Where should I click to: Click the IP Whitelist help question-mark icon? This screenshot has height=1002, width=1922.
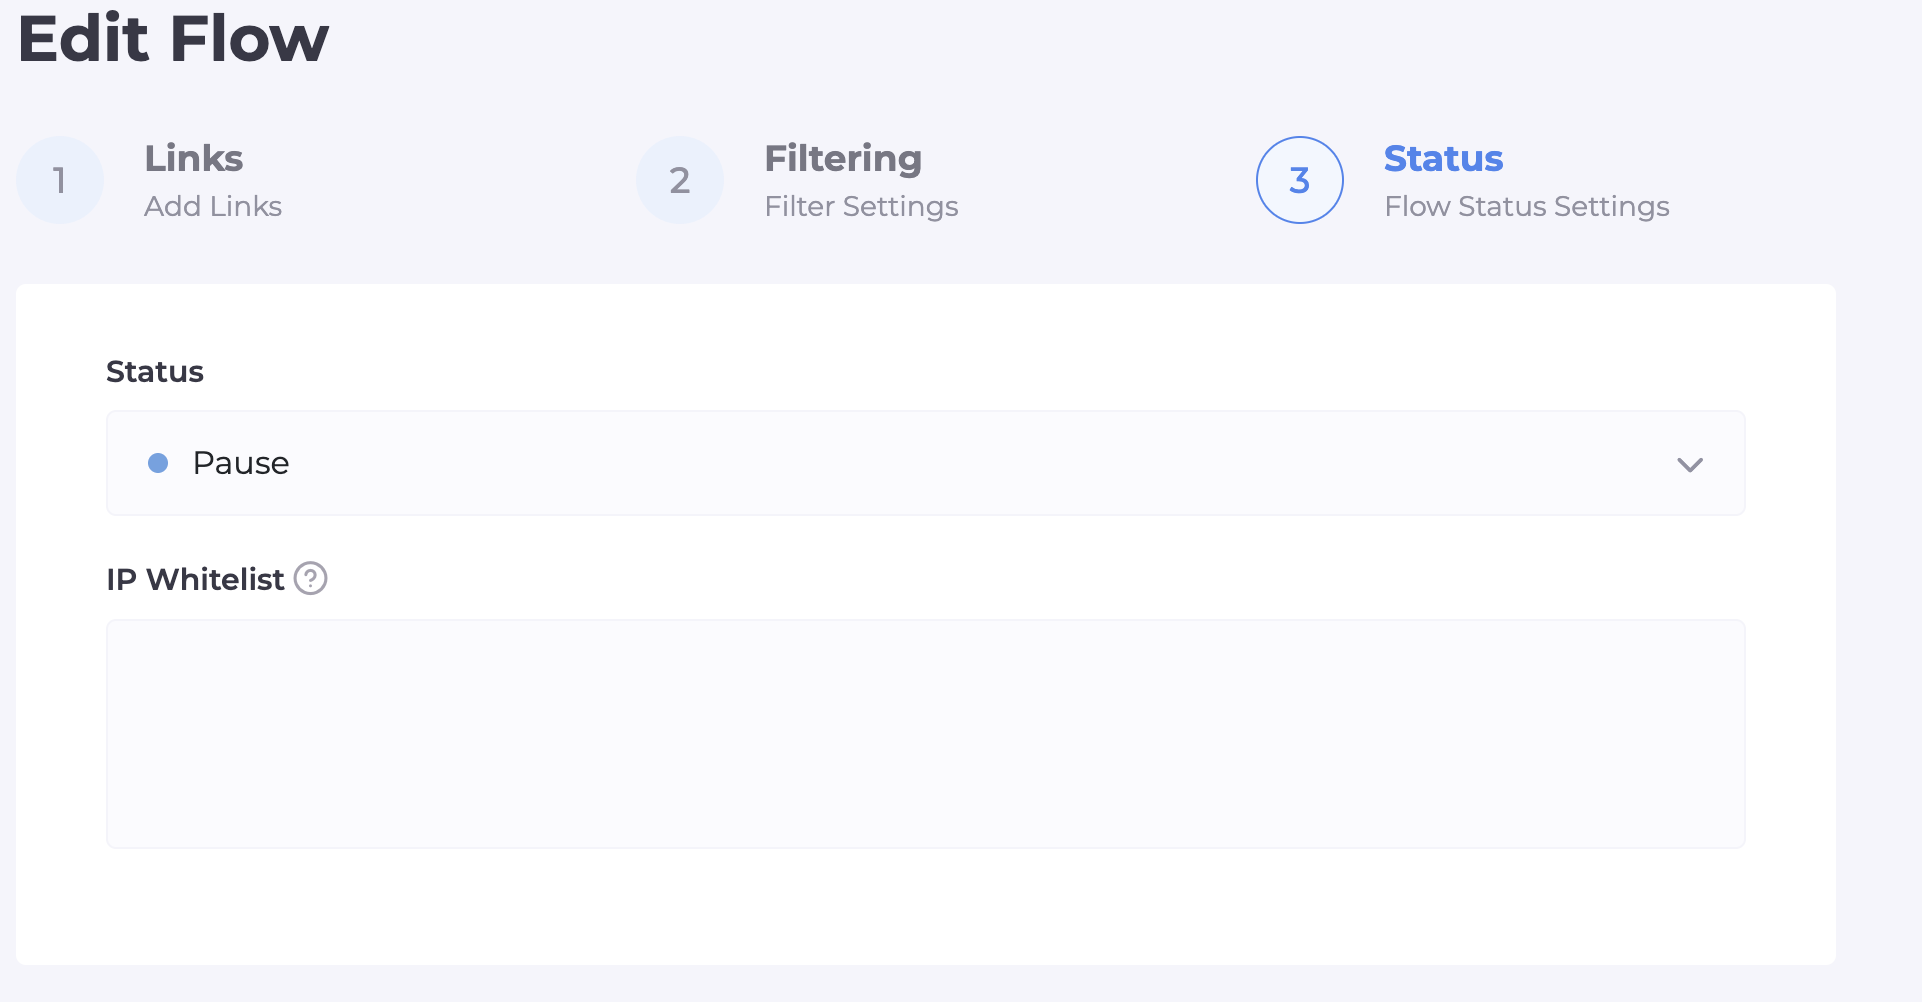[311, 578]
